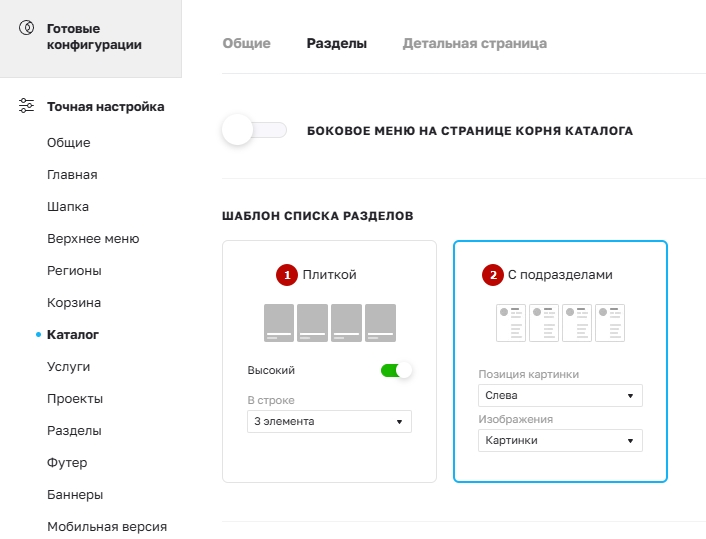Select the Плиткой tile layout preview
Viewport: 706px width, 539px height.
tap(330, 323)
